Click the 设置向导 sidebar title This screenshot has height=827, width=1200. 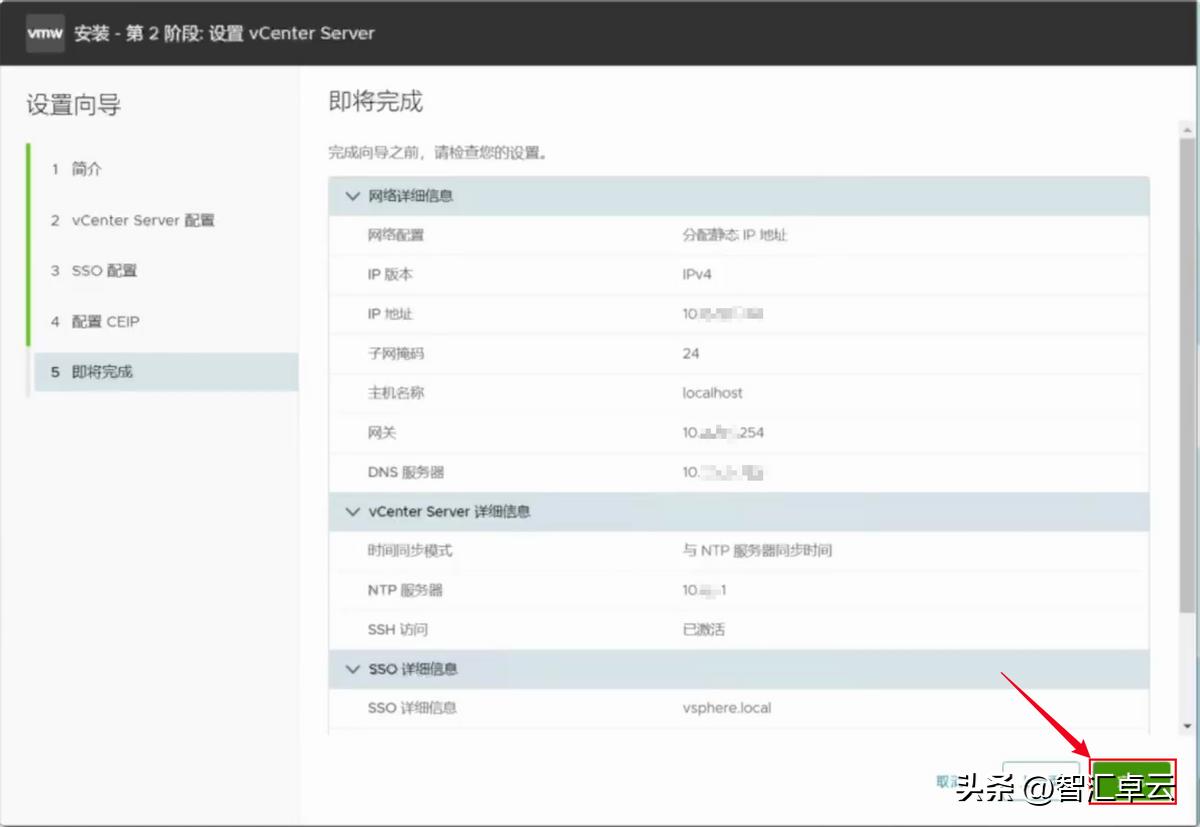[x=73, y=105]
